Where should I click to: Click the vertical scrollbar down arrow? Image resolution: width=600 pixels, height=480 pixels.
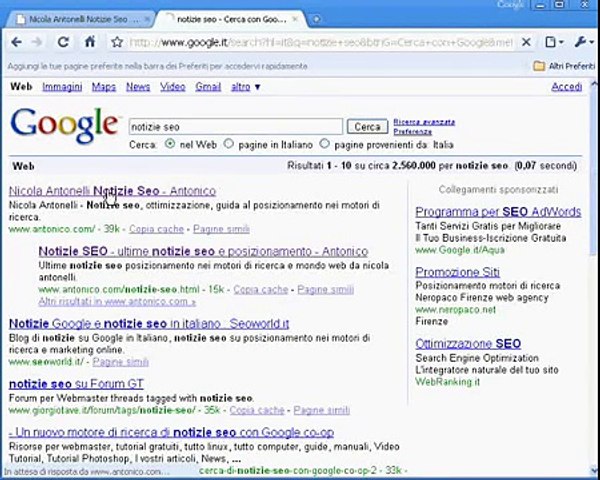tap(594, 471)
